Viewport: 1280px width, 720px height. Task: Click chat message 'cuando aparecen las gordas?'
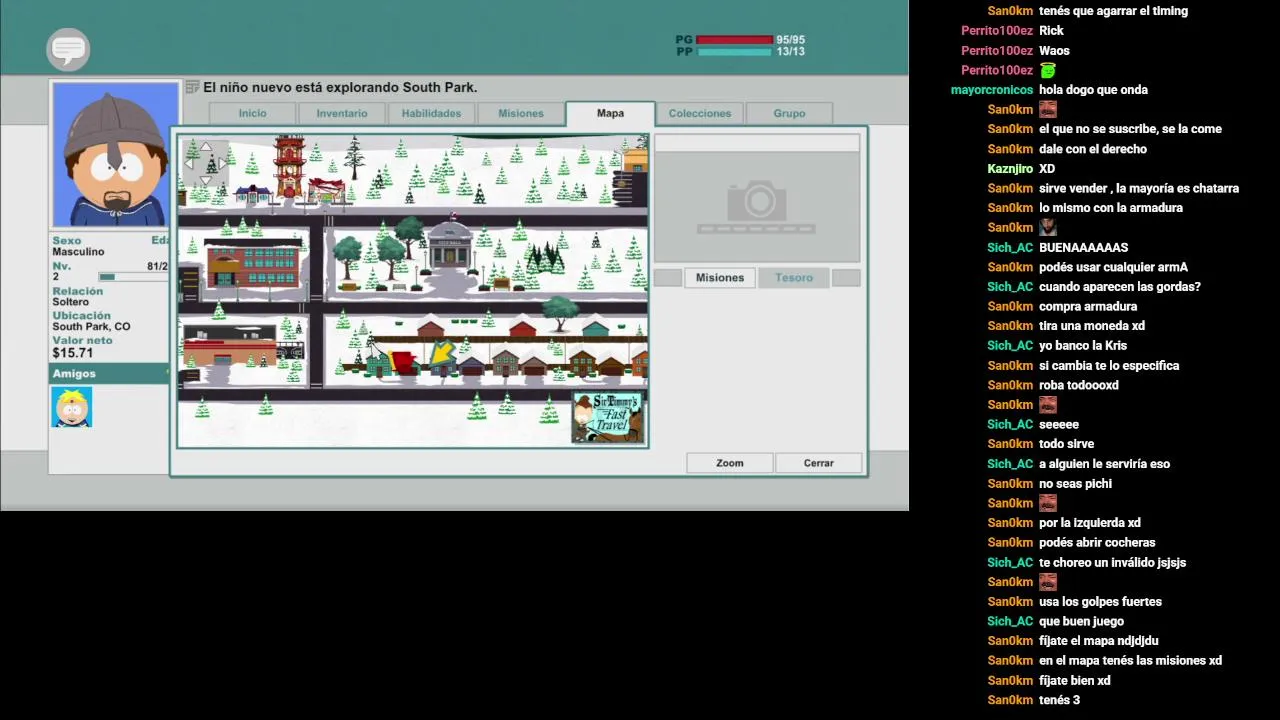pyautogui.click(x=1119, y=287)
